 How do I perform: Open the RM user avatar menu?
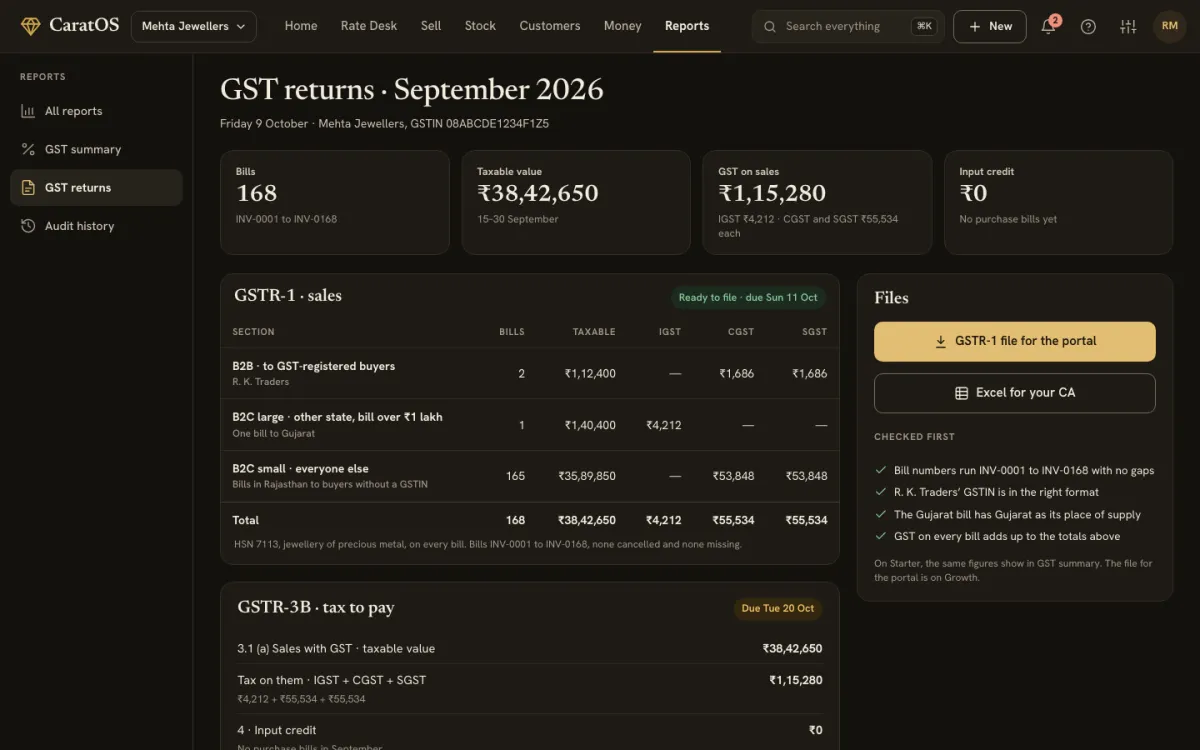[x=1169, y=26]
